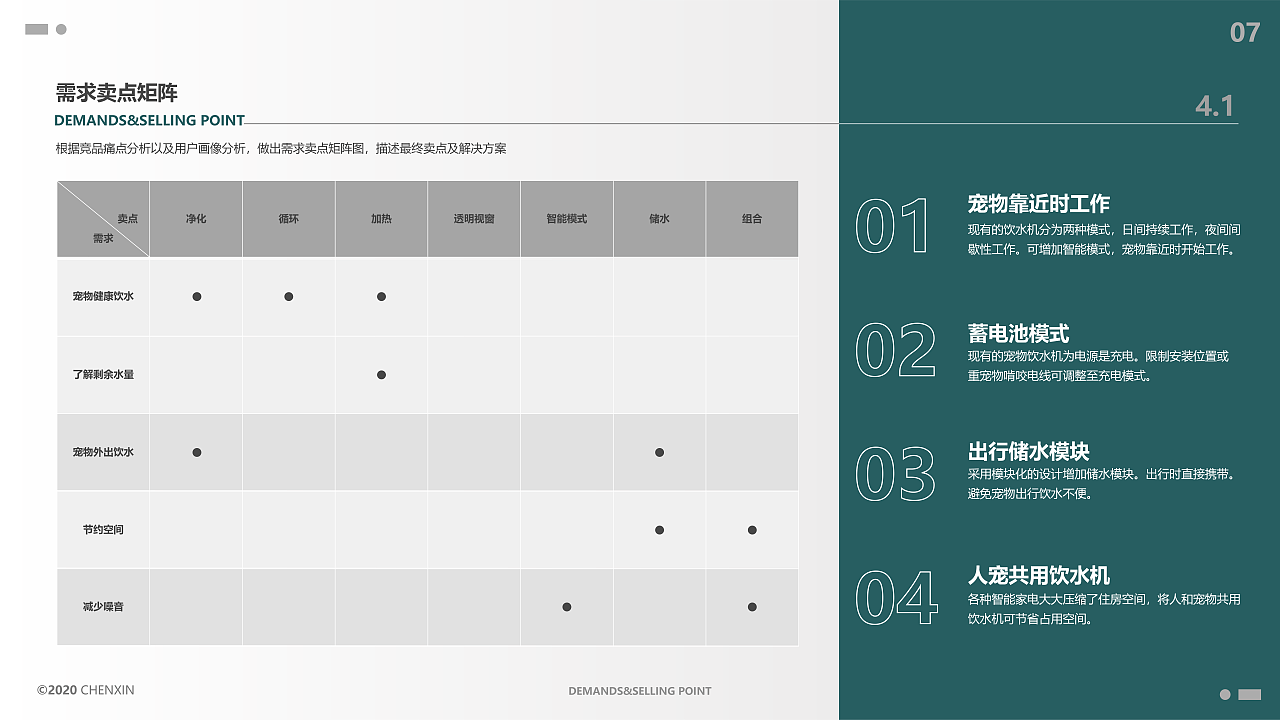Select the 减少噪音 row label
Viewport: 1280px width, 720px height.
(x=103, y=607)
